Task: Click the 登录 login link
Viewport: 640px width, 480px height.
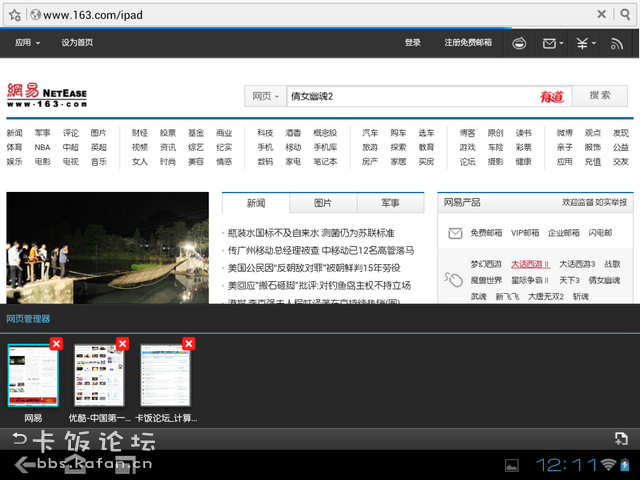Action: coord(412,42)
